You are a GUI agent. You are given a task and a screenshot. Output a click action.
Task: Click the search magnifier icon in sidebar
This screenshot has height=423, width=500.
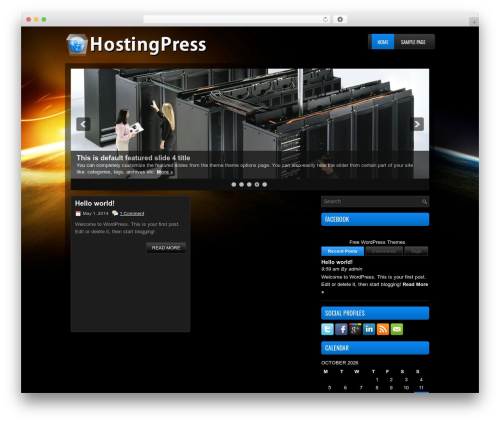coord(424,201)
